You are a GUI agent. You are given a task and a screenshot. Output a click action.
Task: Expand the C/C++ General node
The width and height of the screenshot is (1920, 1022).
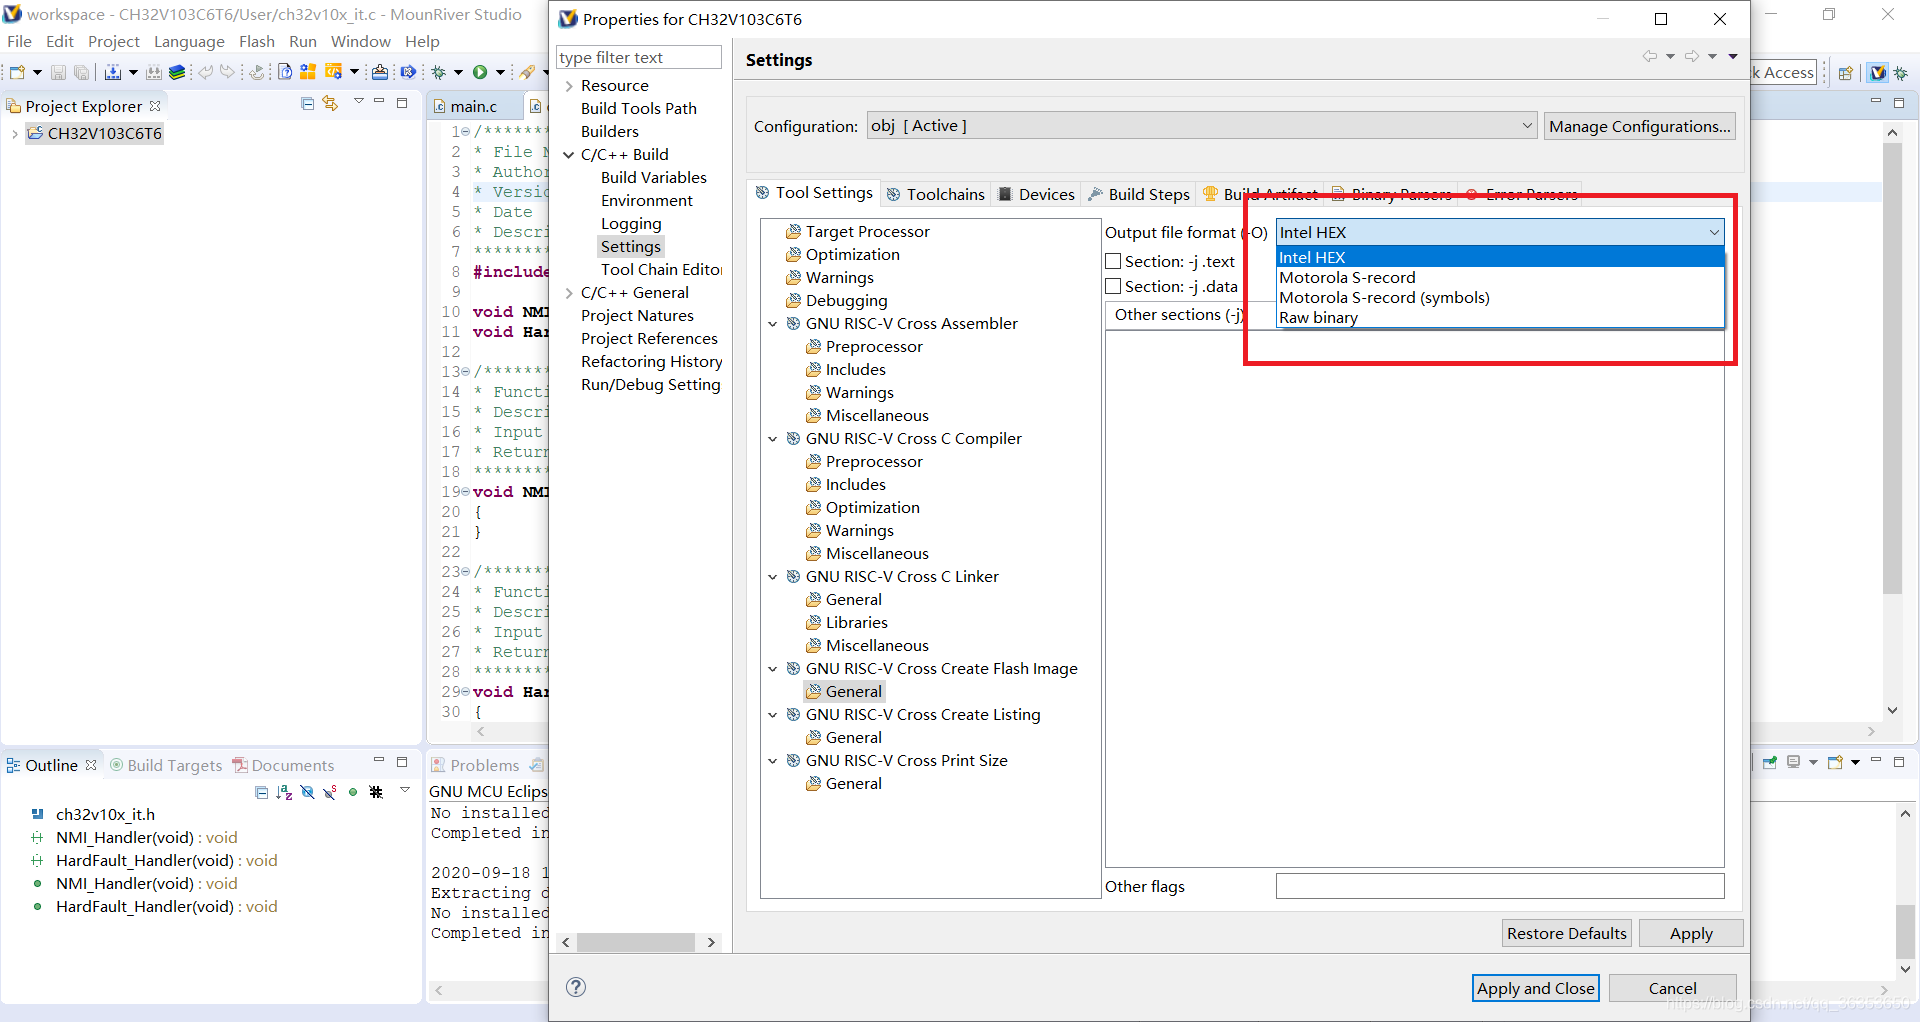pos(569,293)
